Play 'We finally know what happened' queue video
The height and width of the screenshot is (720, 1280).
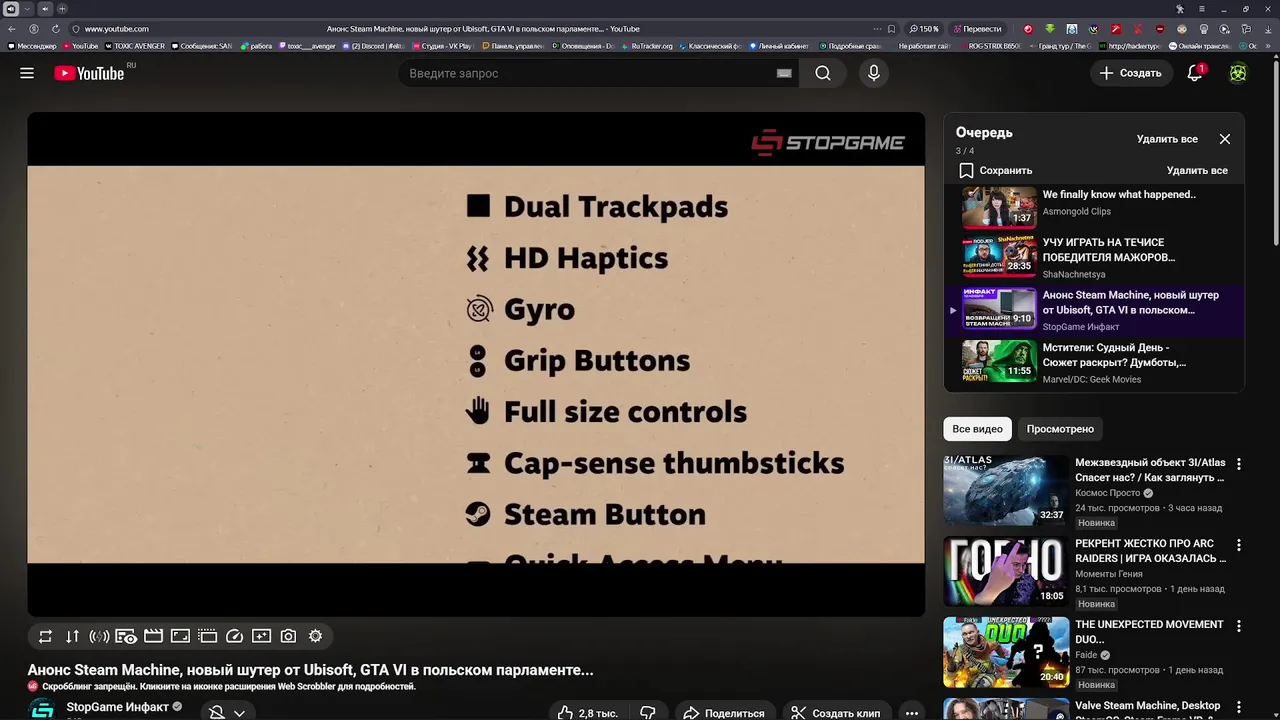1094,207
